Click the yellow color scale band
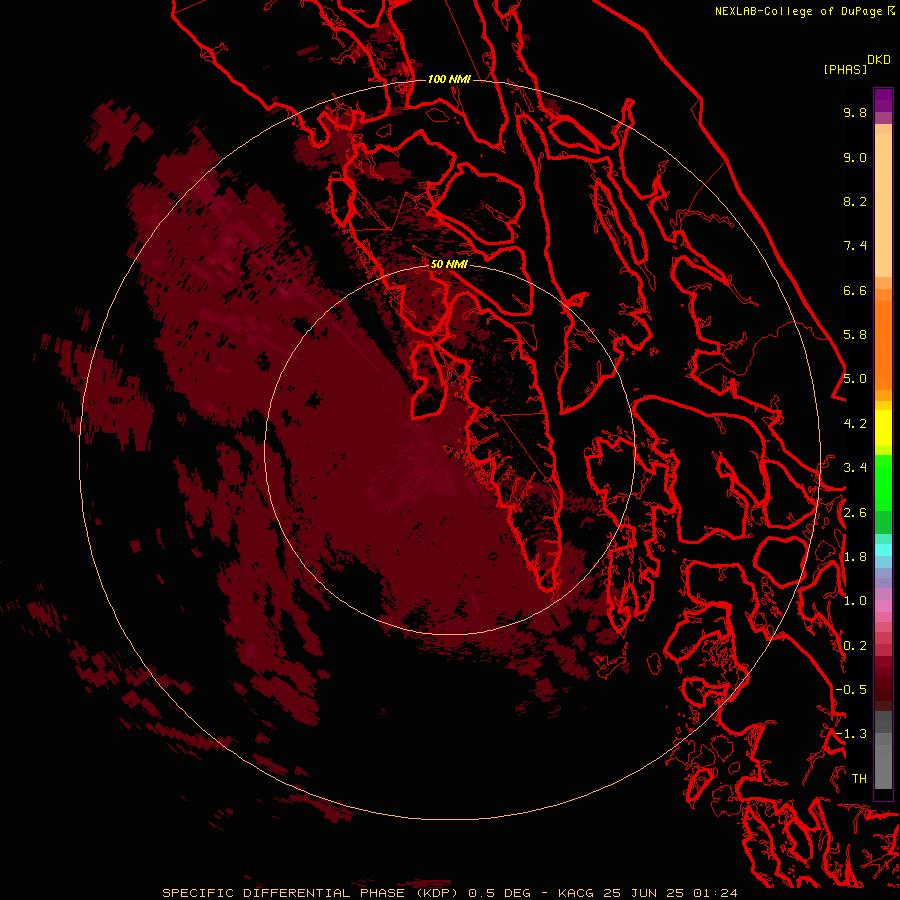Viewport: 900px width, 900px height. click(883, 428)
